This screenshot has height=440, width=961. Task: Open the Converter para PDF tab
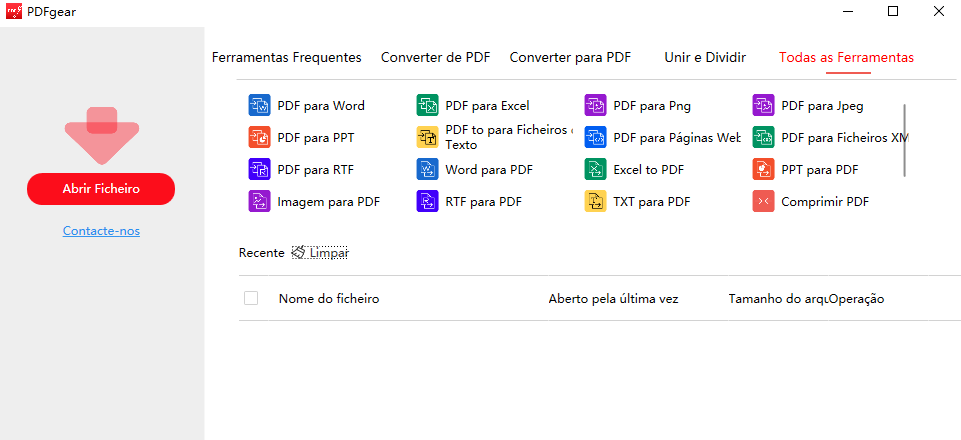coord(570,58)
